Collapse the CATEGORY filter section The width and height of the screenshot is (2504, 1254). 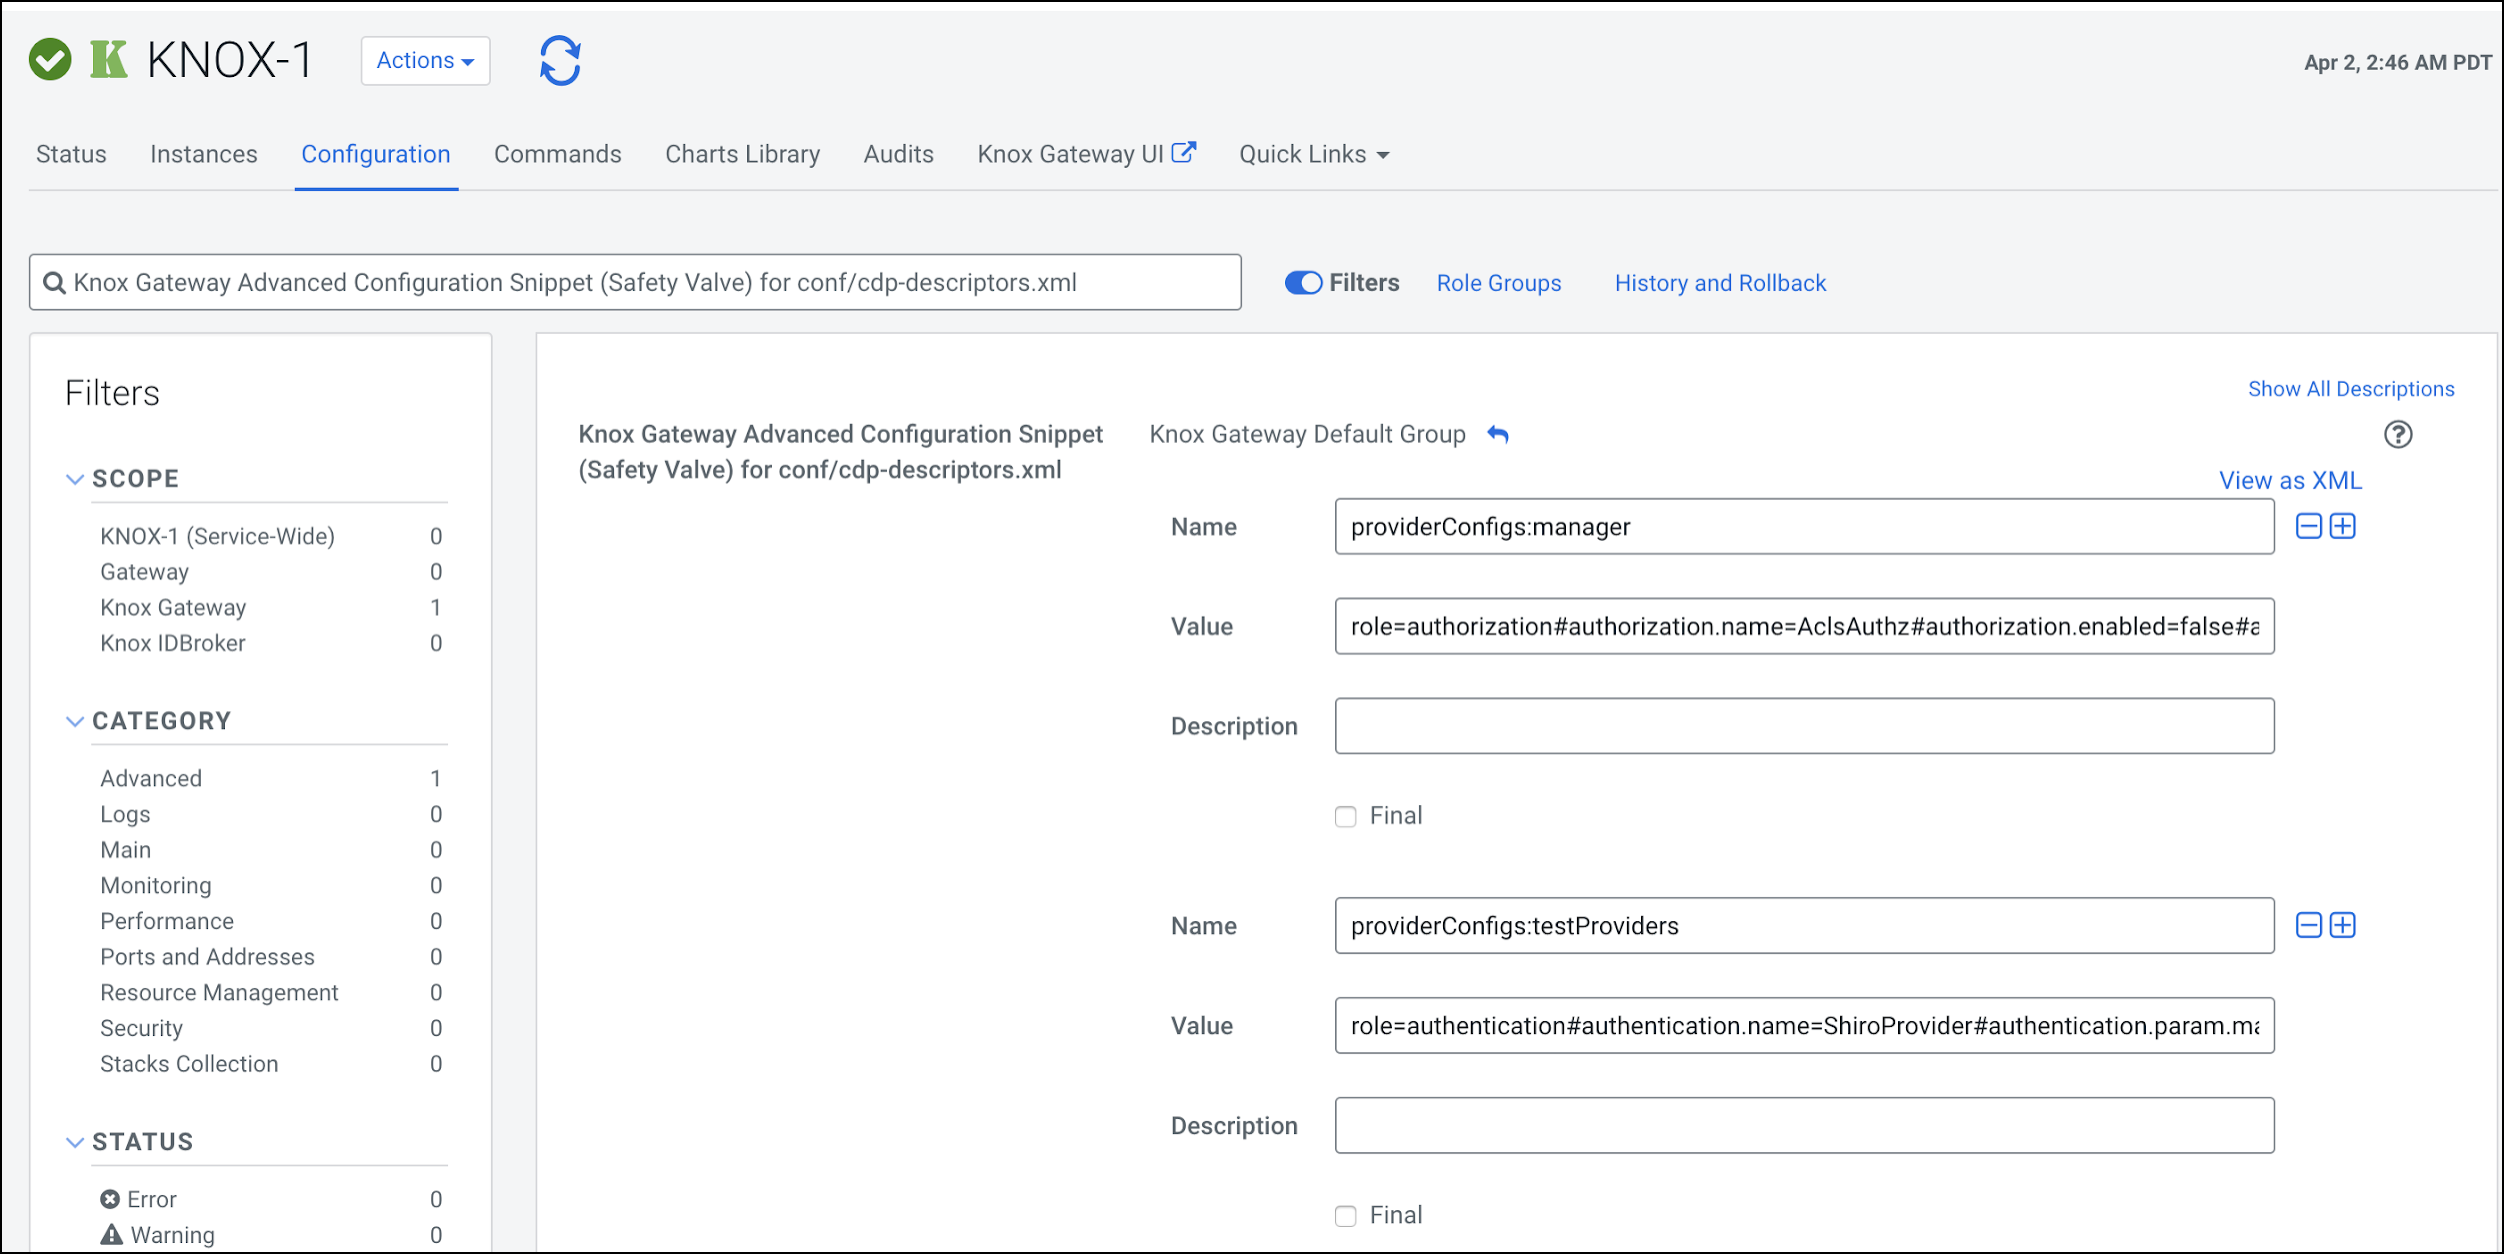pos(74,721)
